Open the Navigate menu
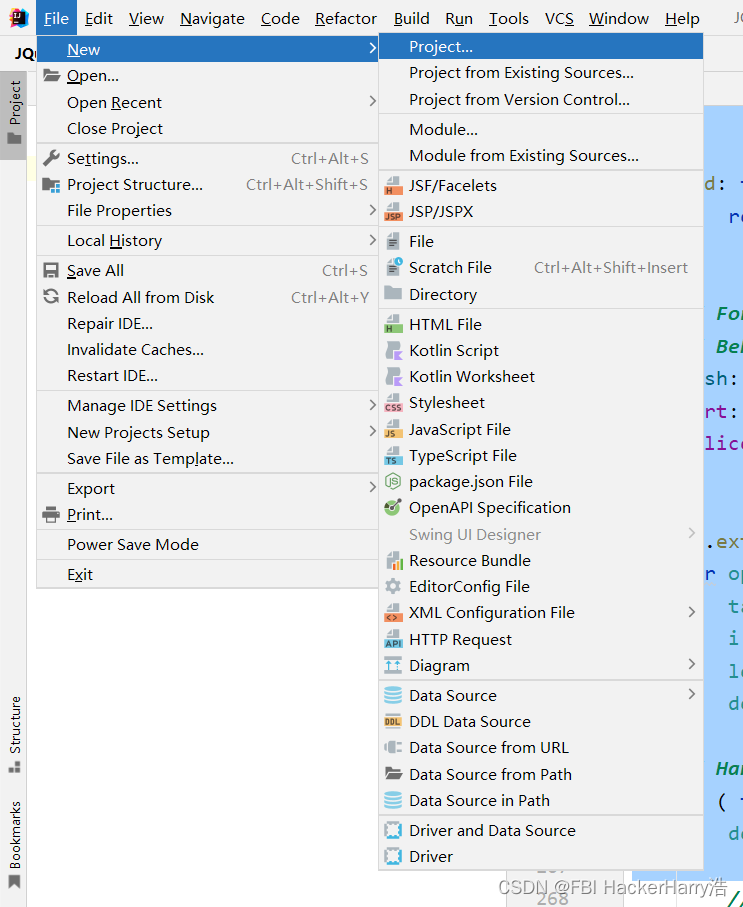 pos(212,19)
